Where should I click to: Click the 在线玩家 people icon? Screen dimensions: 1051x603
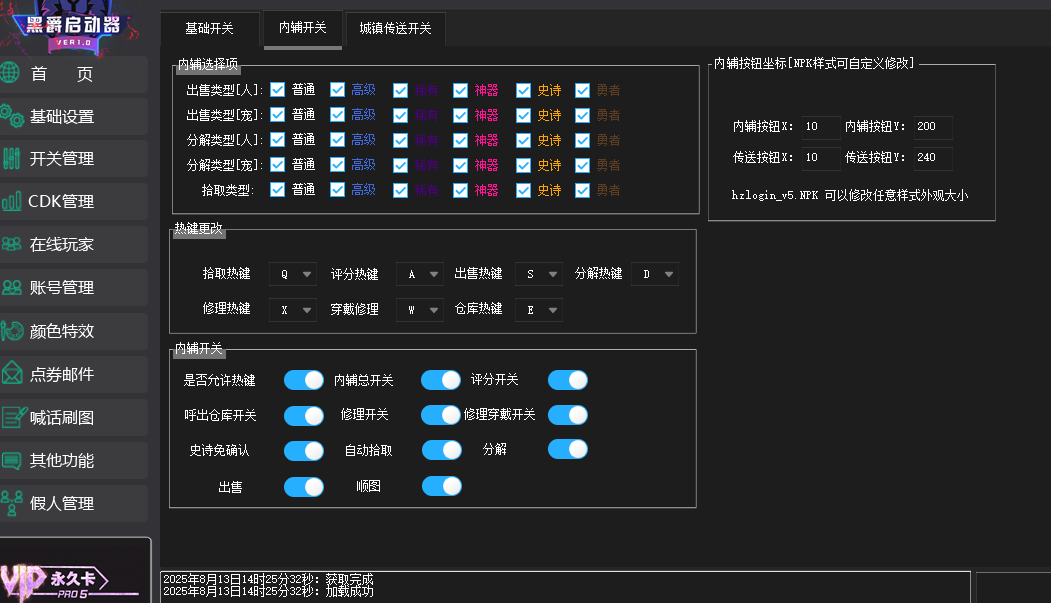coord(12,244)
